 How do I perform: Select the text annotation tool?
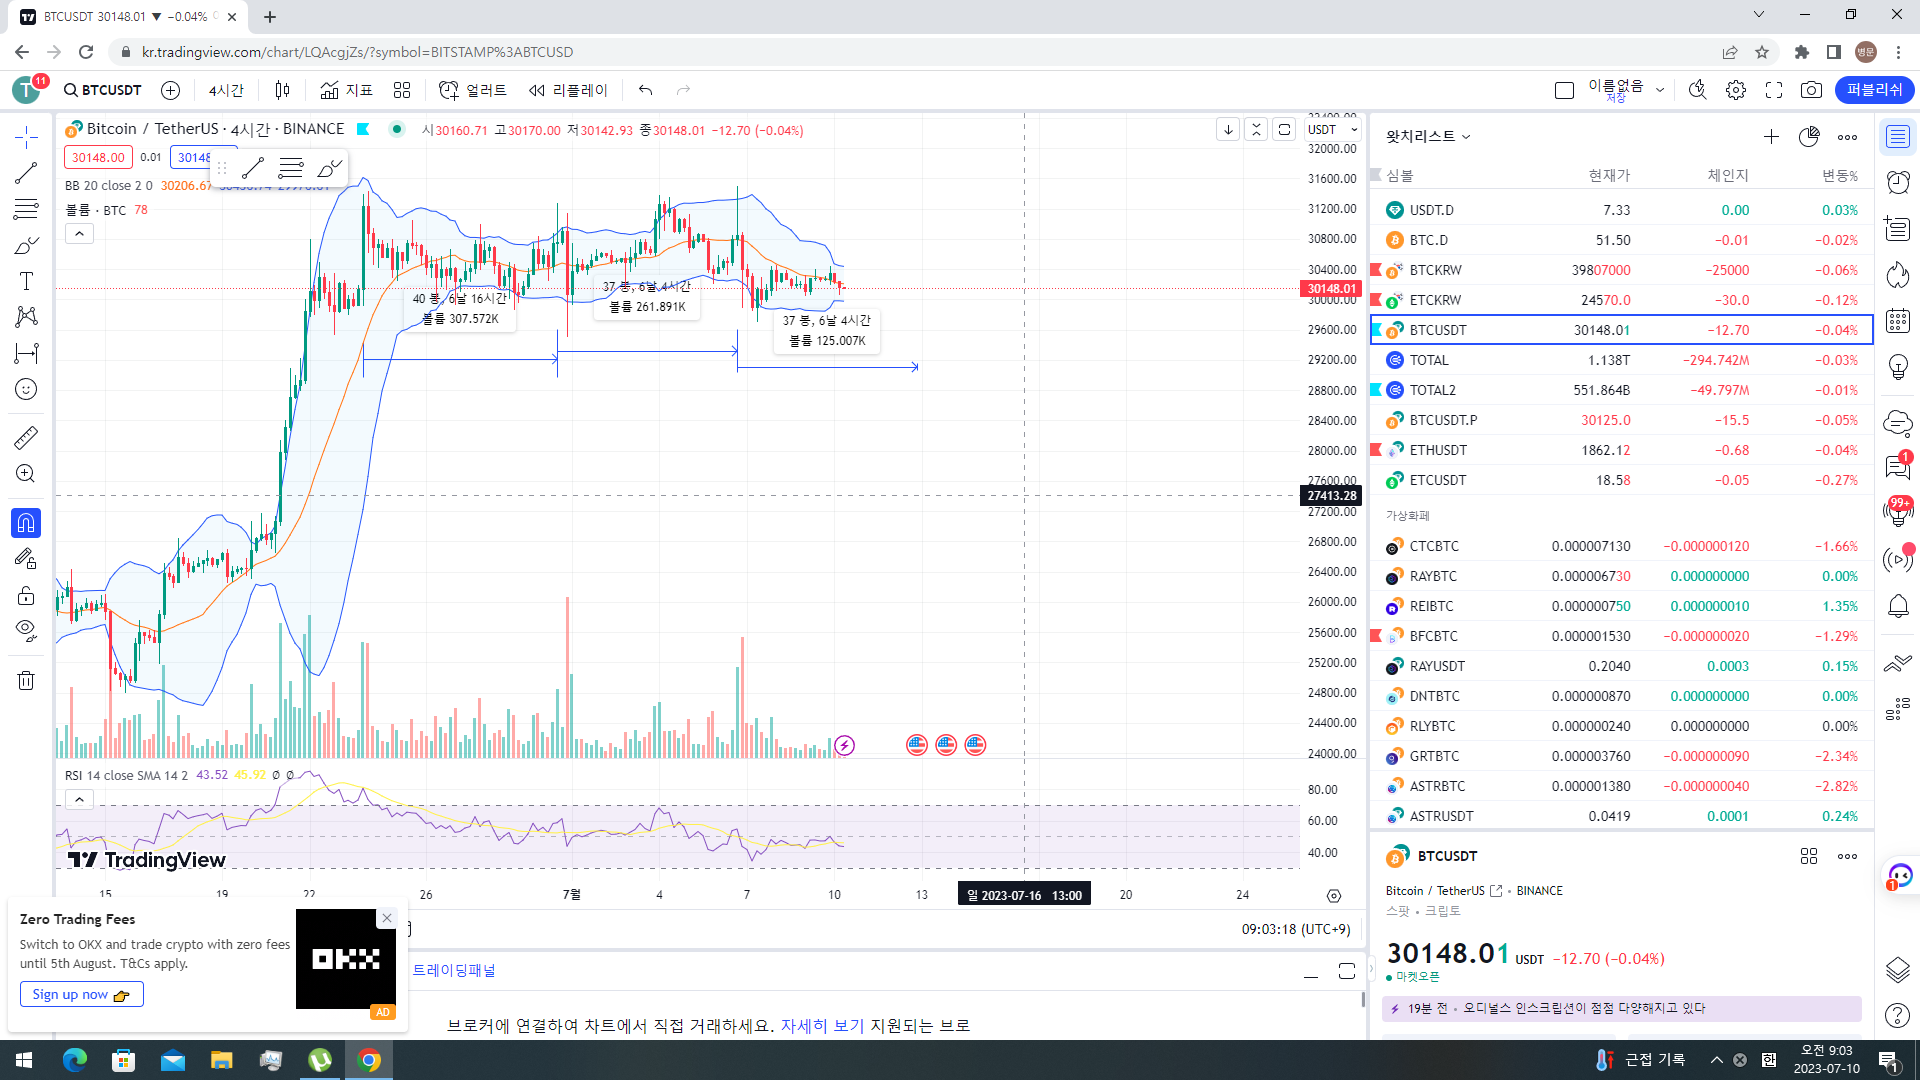click(x=26, y=281)
